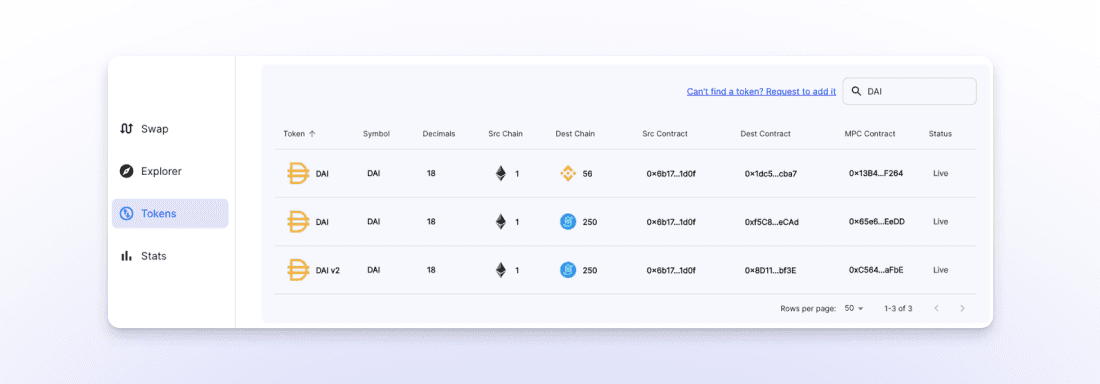Click the DAI token logo in chain 56 row
The image size is (1100, 384).
[298, 173]
